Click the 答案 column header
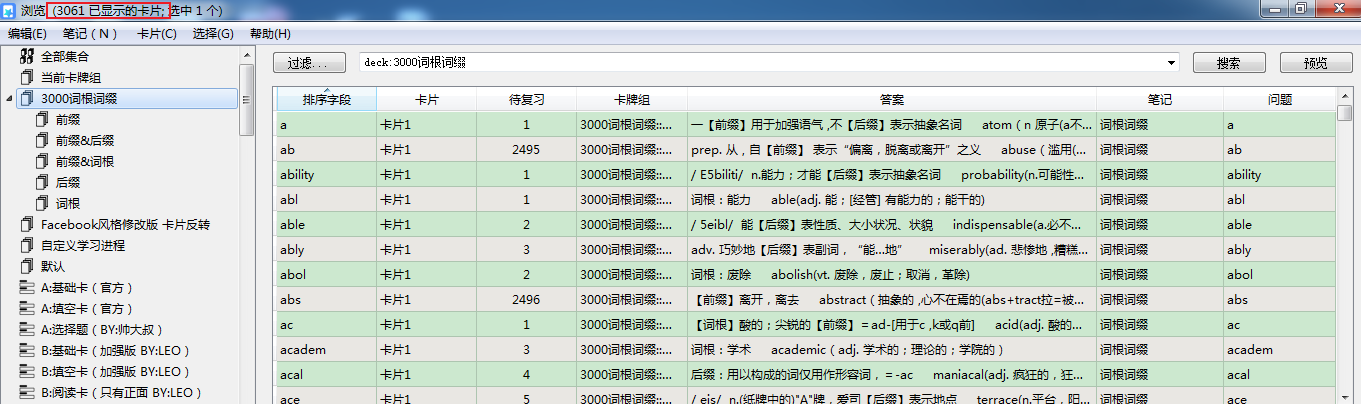1361x404 pixels. pyautogui.click(x=892, y=100)
